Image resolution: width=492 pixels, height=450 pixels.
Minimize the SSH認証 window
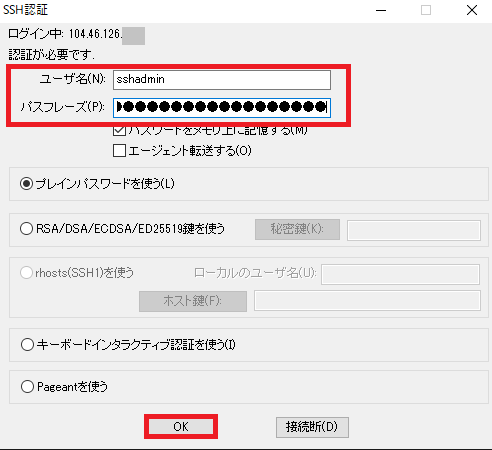tap(381, 10)
